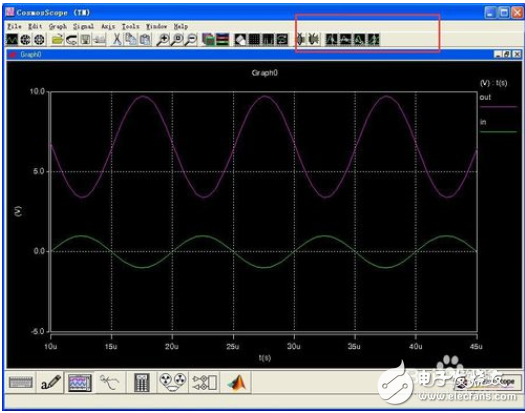This screenshot has width=525, height=413.
Task: Open the Graph menu
Action: pyautogui.click(x=58, y=26)
